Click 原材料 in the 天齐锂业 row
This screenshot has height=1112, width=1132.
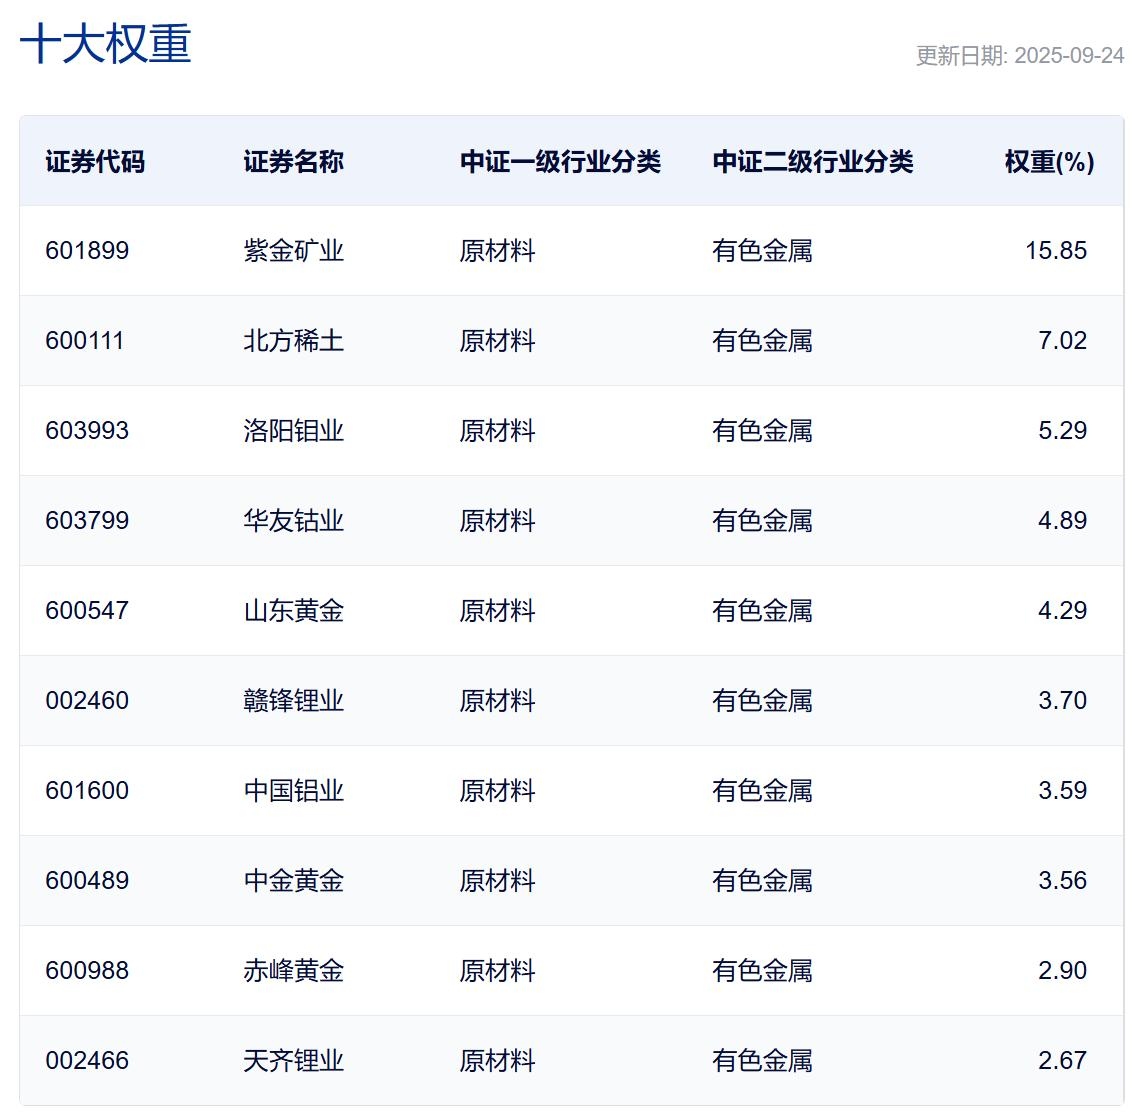tap(497, 1061)
